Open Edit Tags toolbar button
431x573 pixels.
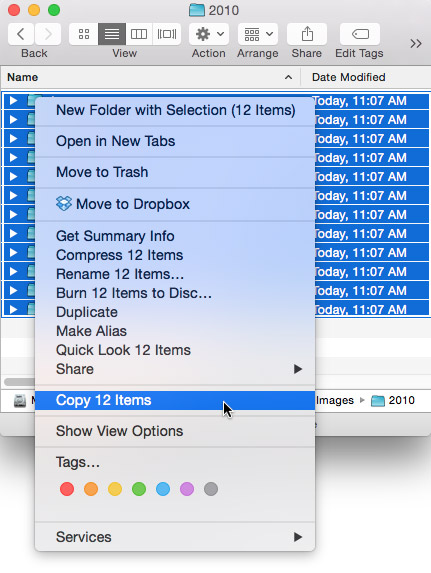tap(360, 34)
